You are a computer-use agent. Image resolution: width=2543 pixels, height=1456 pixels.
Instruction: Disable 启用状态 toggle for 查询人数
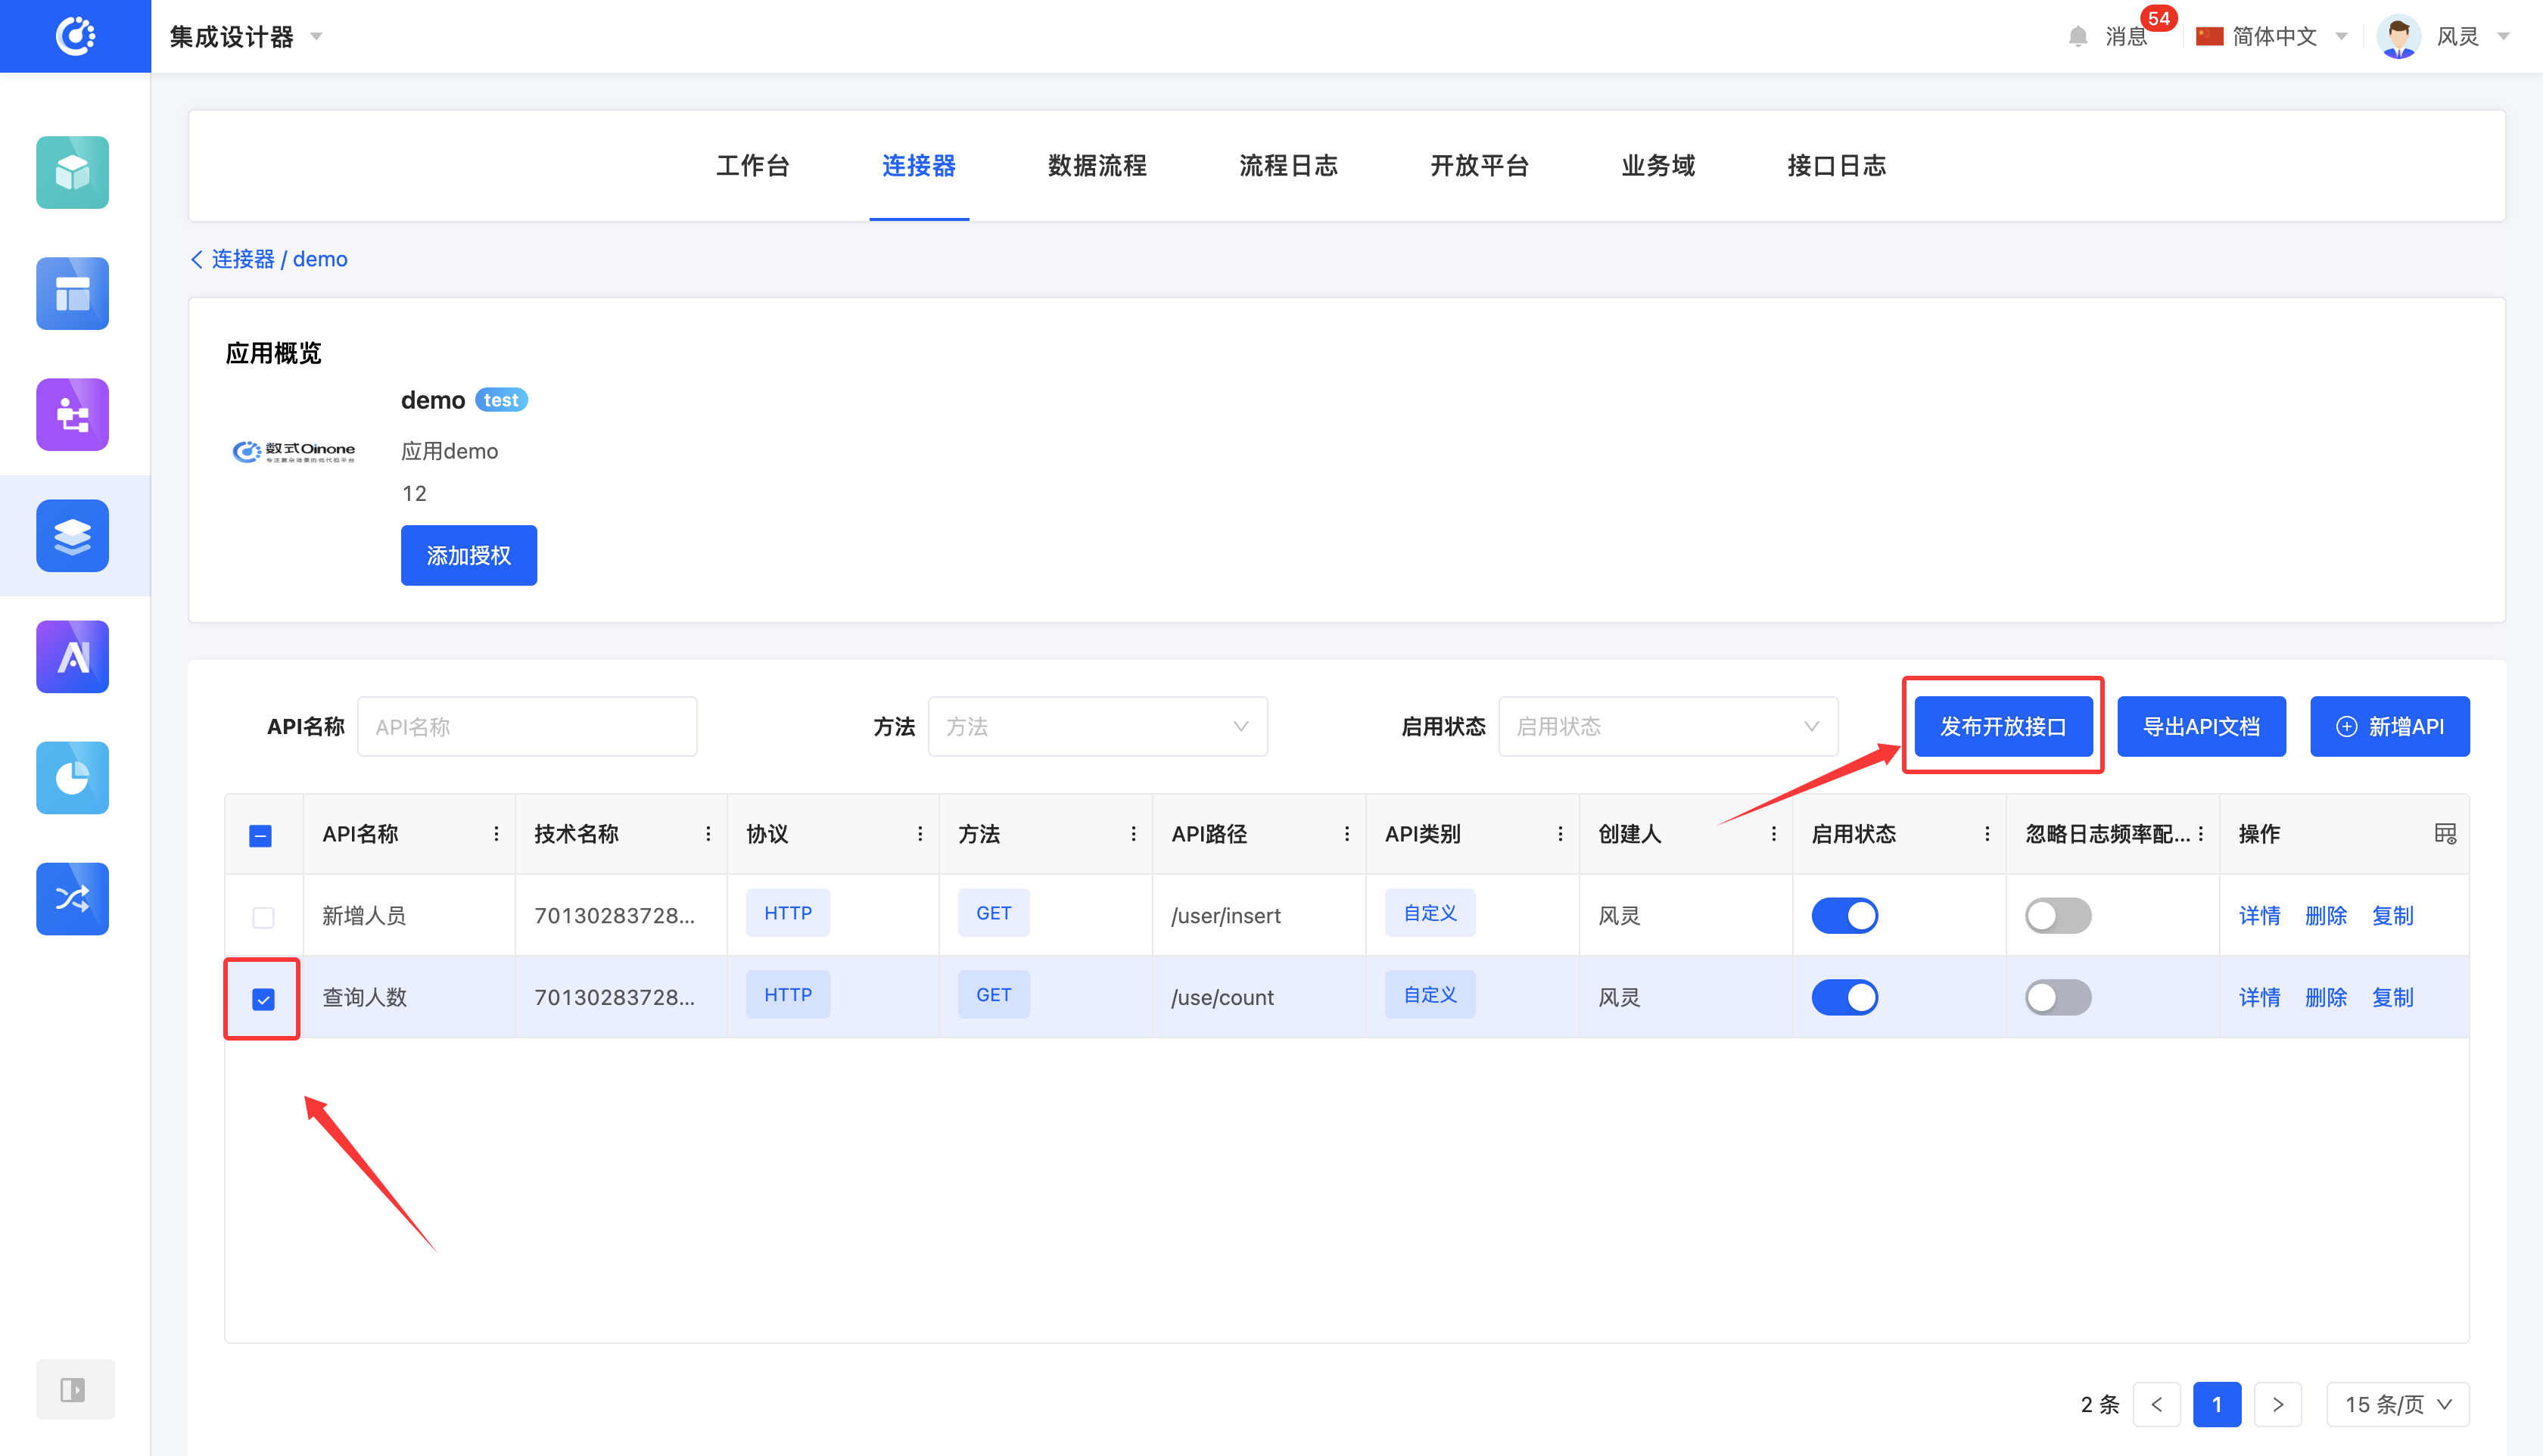click(1845, 997)
